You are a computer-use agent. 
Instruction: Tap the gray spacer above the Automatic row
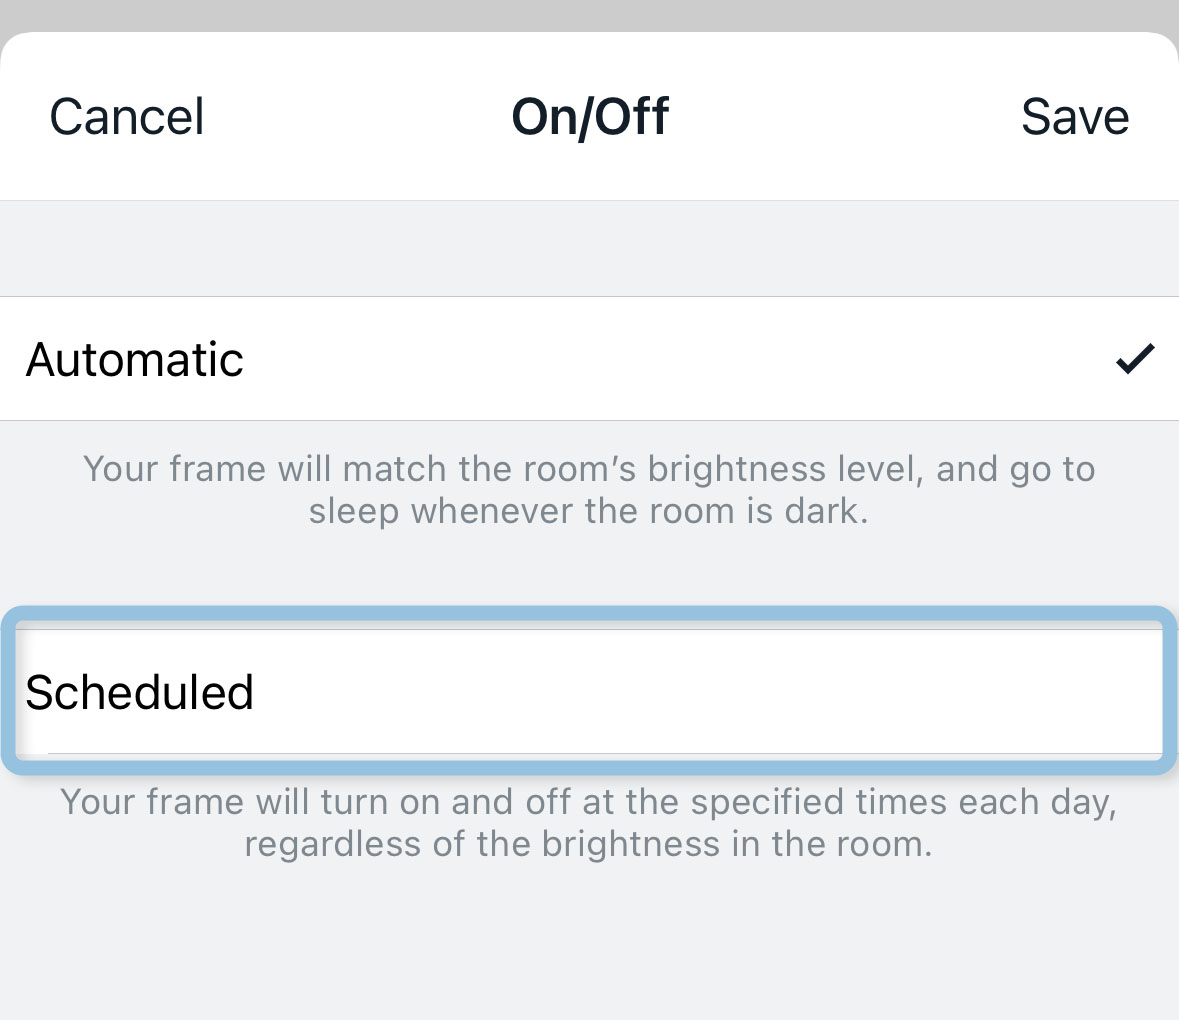(589, 249)
